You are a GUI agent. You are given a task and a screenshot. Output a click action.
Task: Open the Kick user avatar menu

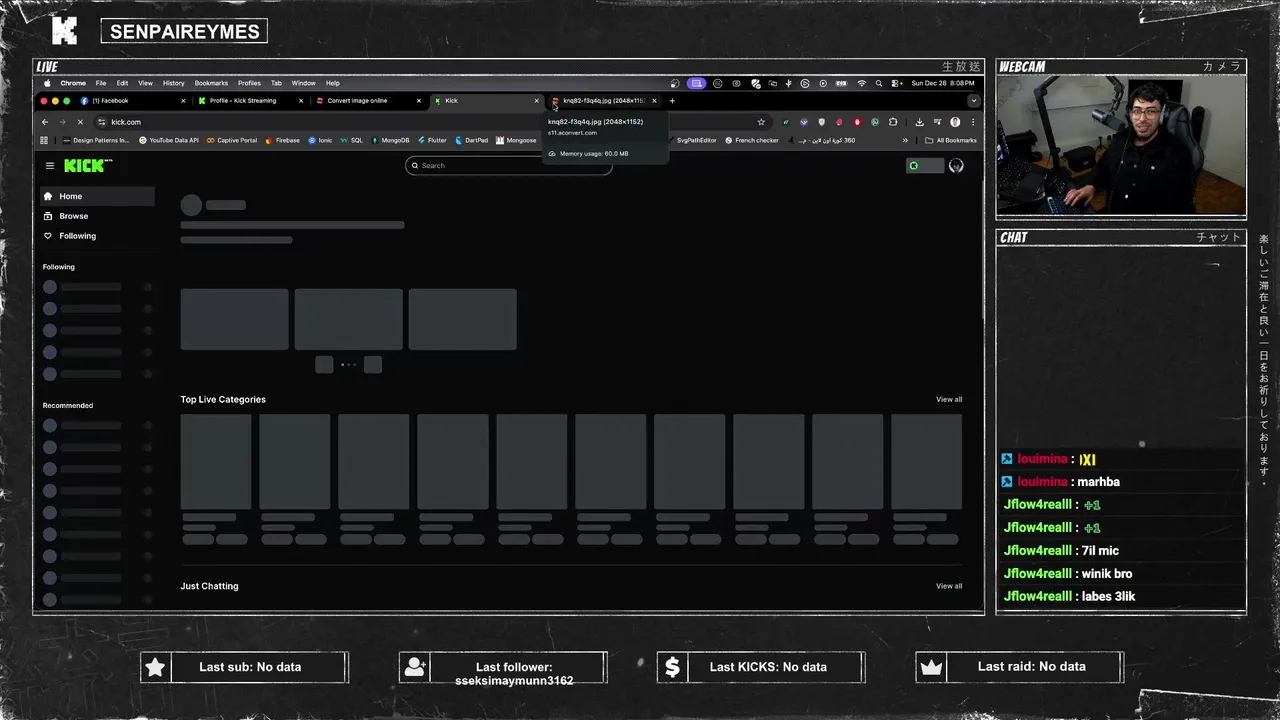pos(956,166)
